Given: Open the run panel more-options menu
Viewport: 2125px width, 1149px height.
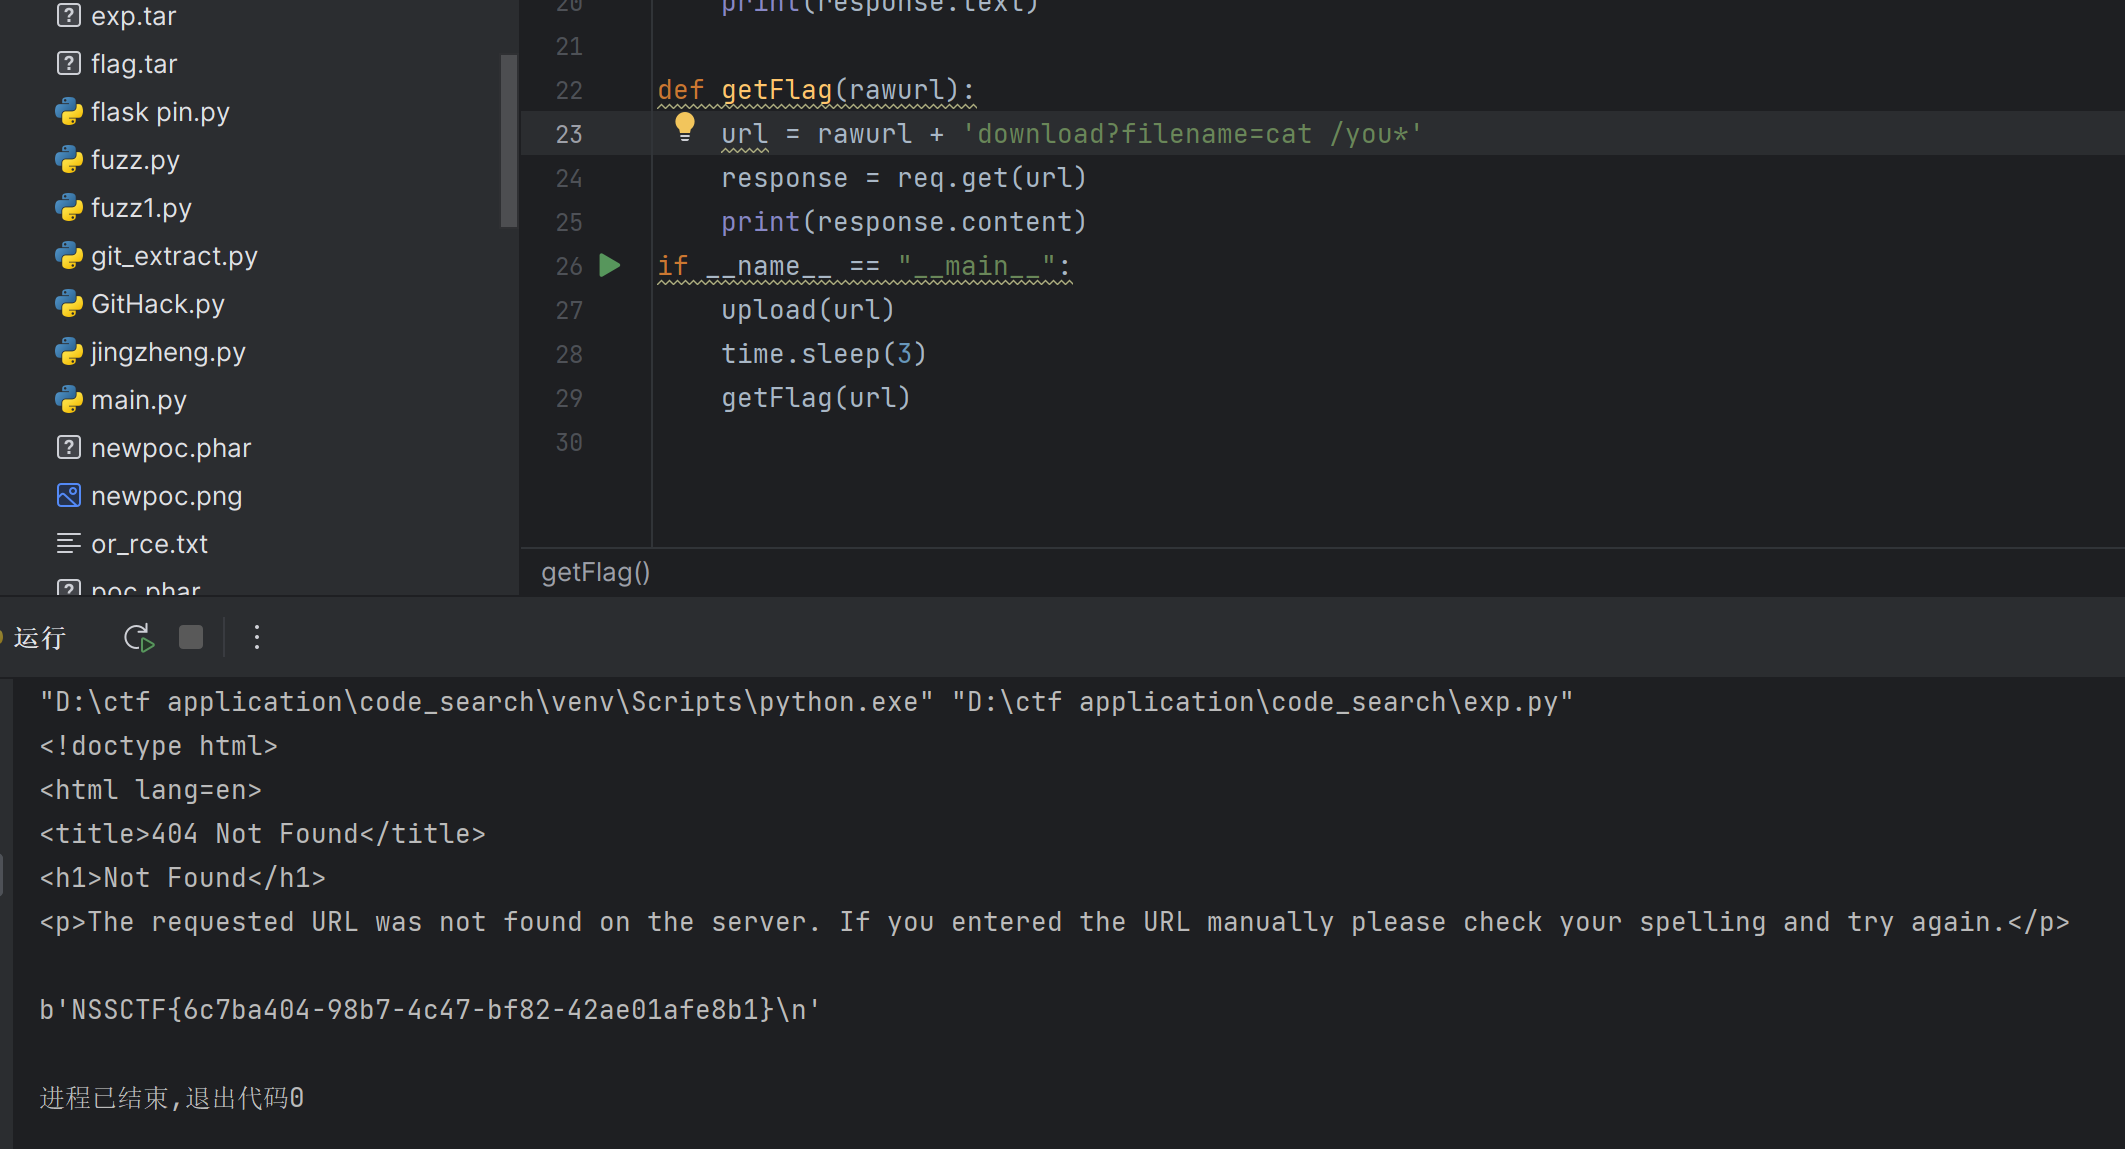Looking at the screenshot, I should (257, 638).
